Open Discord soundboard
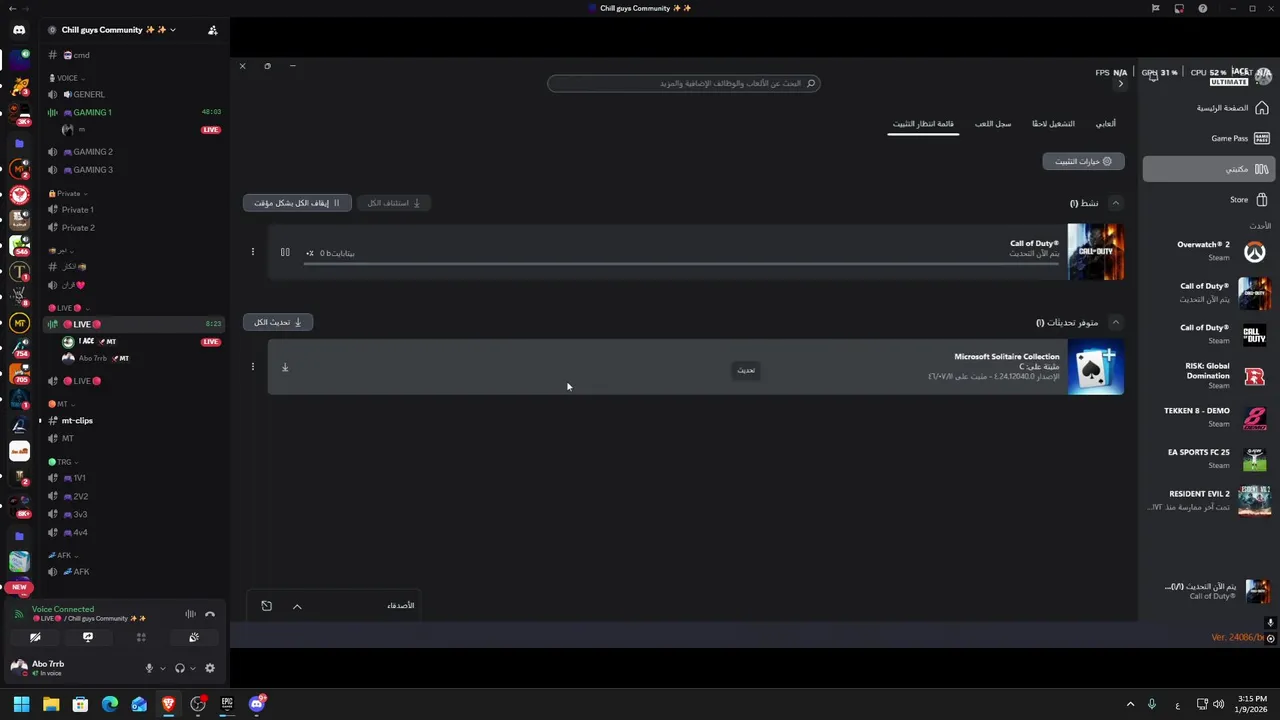1280x720 pixels. point(194,637)
